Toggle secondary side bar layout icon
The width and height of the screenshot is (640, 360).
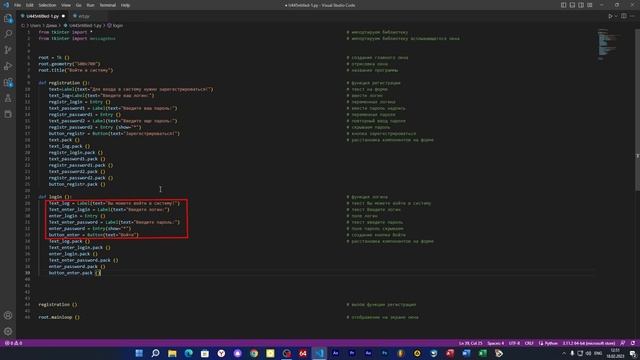pyautogui.click(x=581, y=5)
